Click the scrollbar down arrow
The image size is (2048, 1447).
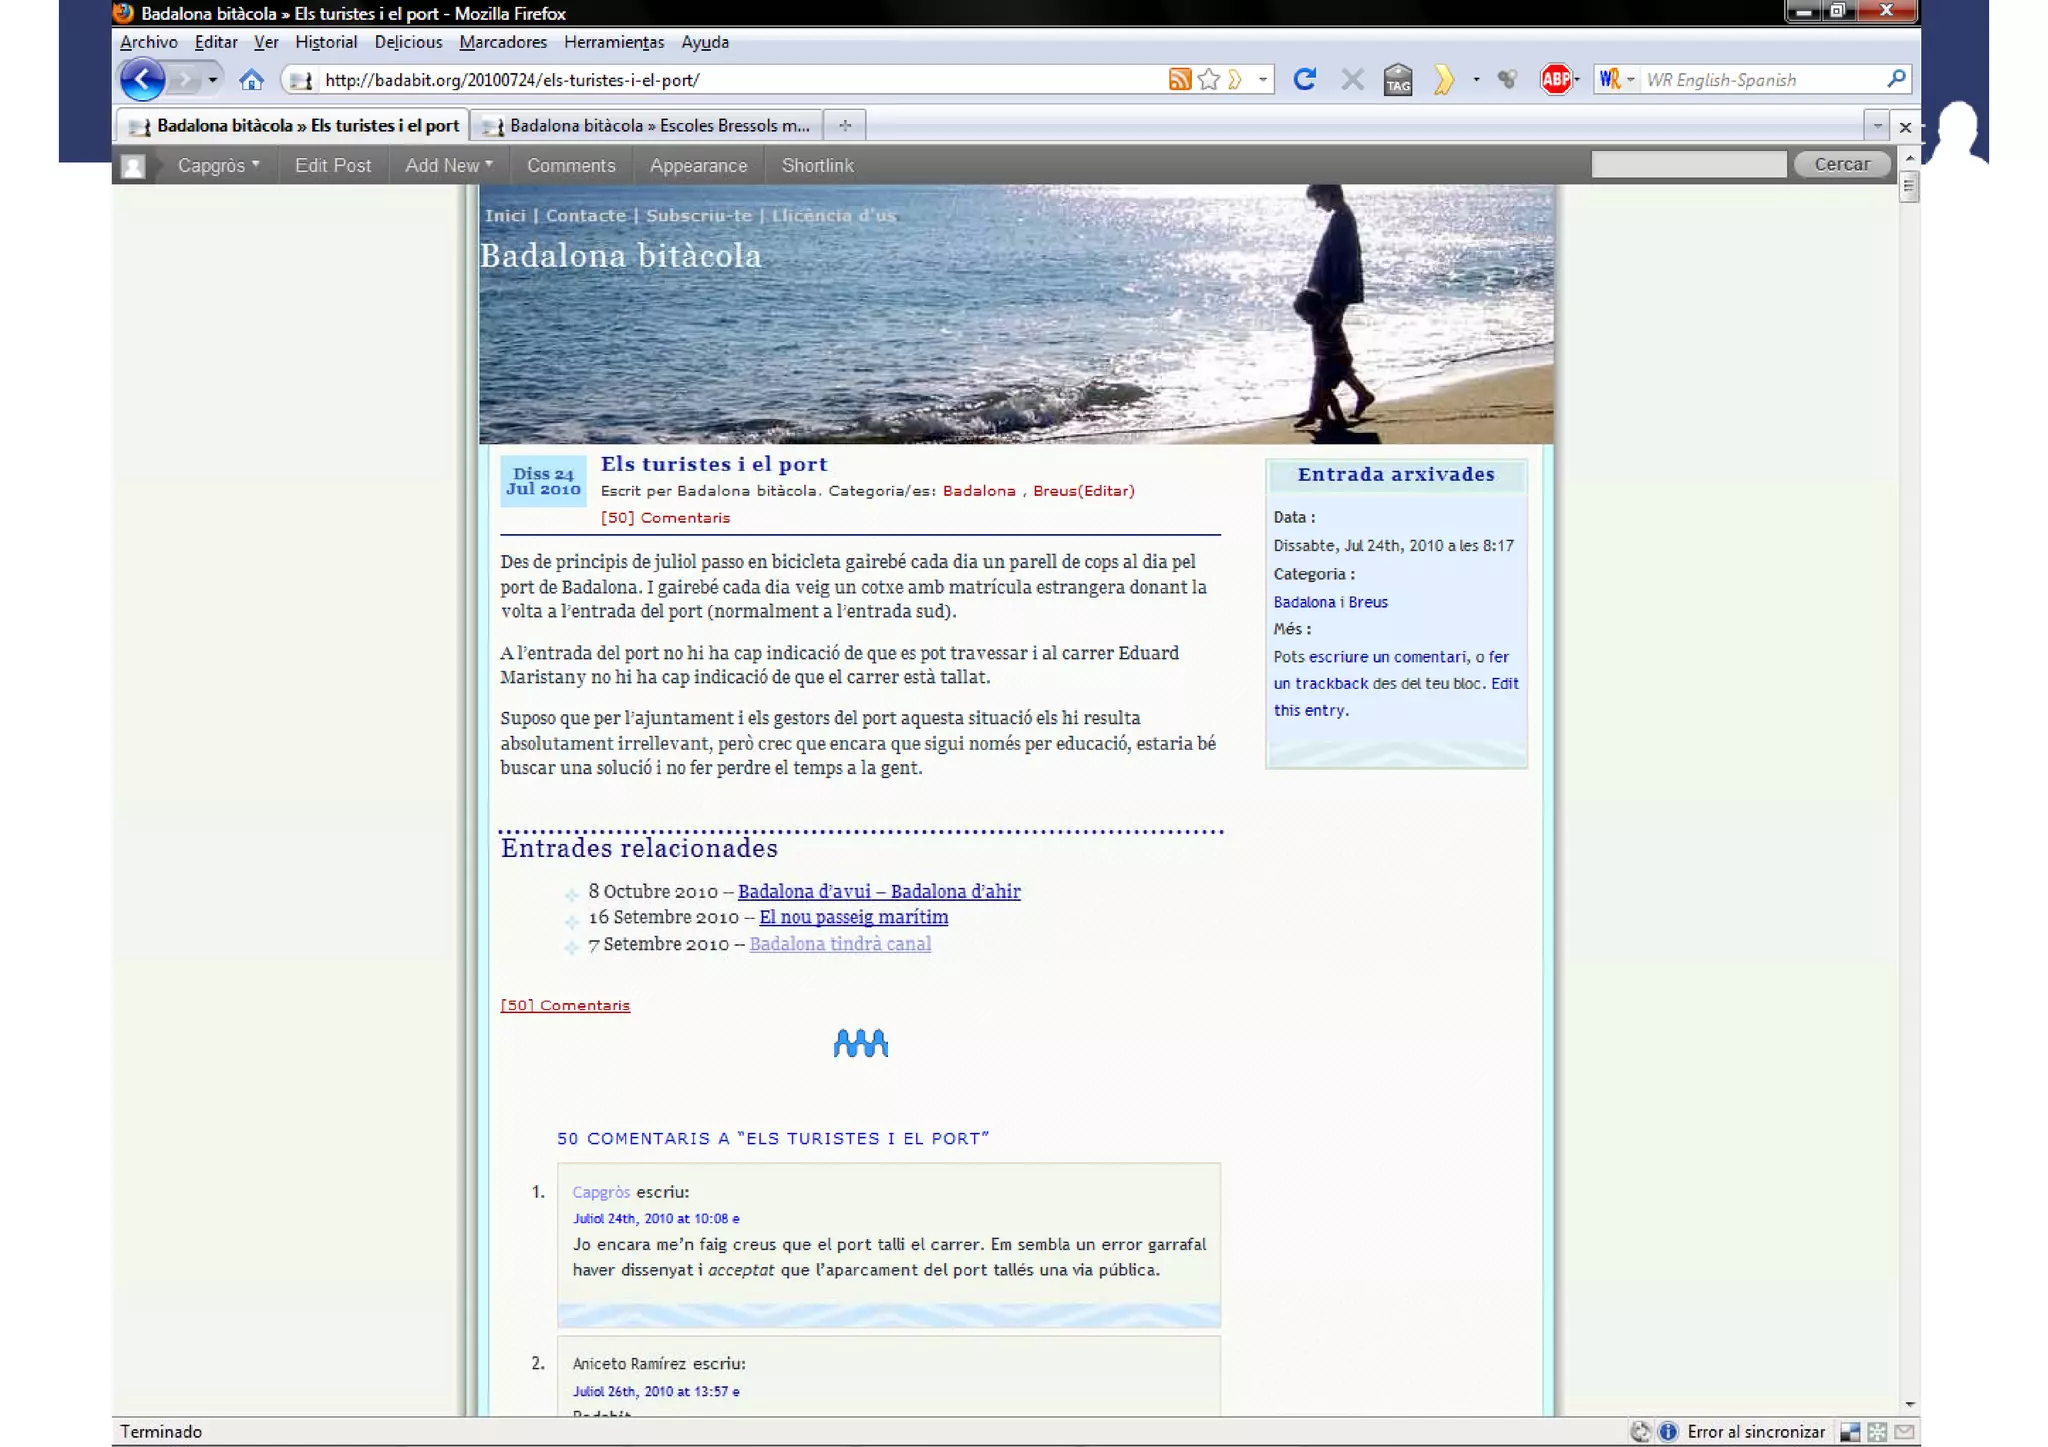1909,1405
